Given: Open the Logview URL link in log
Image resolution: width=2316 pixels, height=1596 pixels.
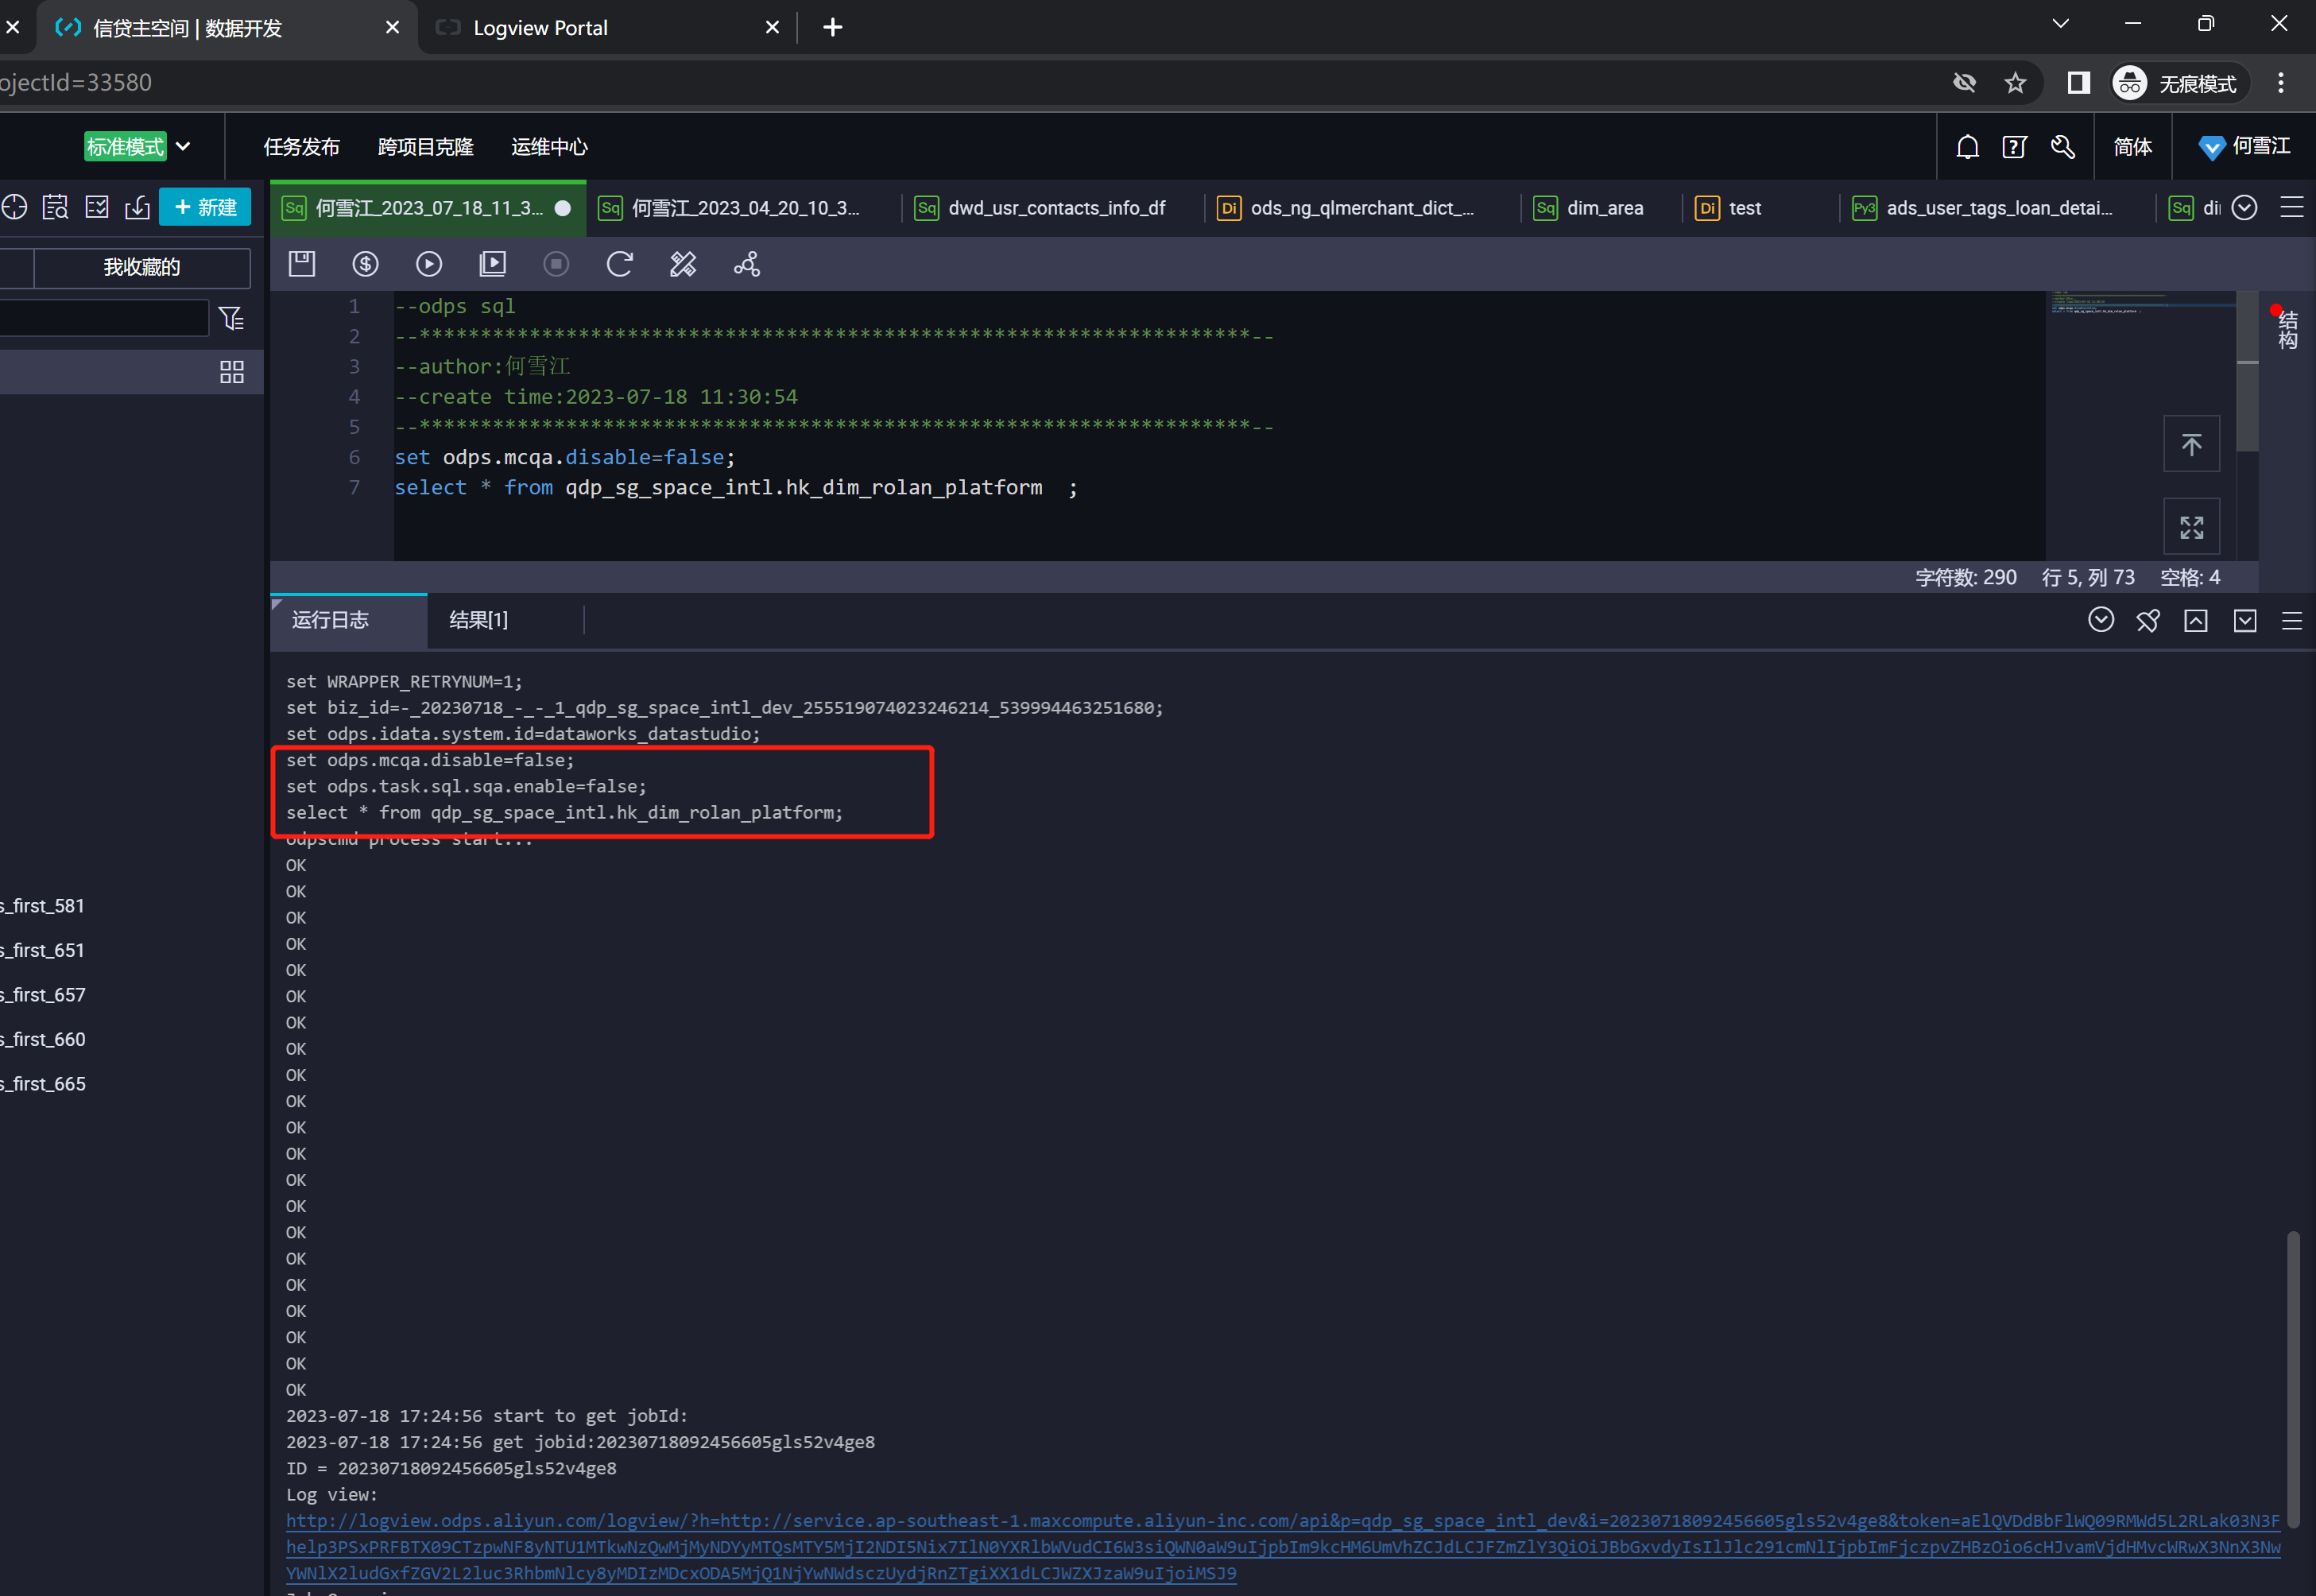Looking at the screenshot, I should point(1283,1547).
